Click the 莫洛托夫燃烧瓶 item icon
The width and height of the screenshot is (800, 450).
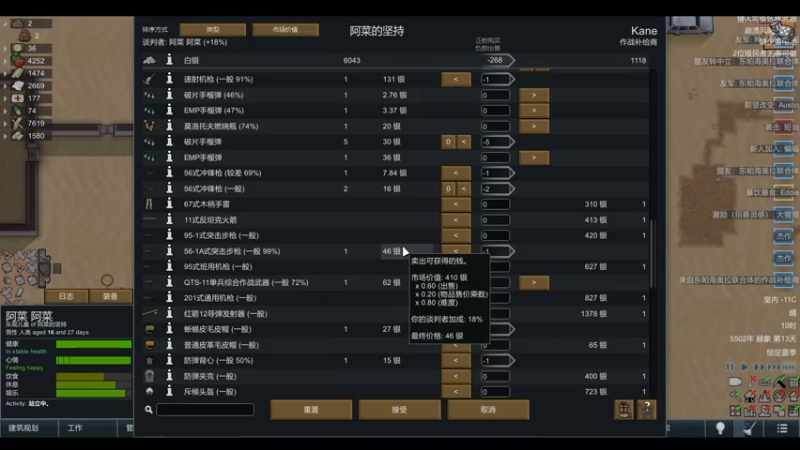149,126
